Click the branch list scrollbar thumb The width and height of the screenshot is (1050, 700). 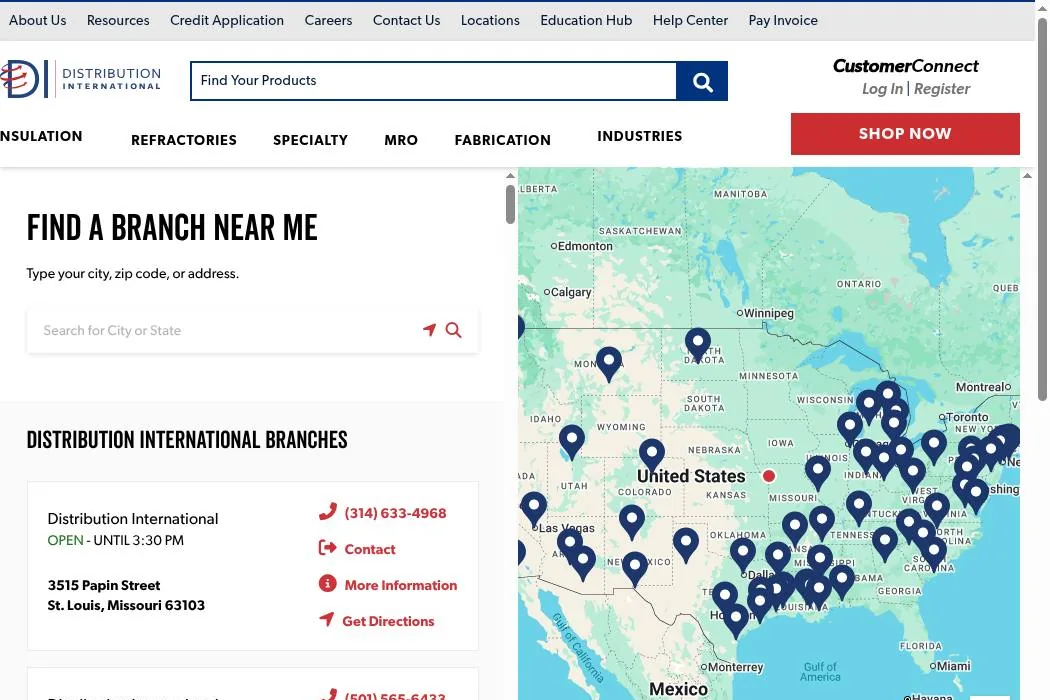coord(510,204)
